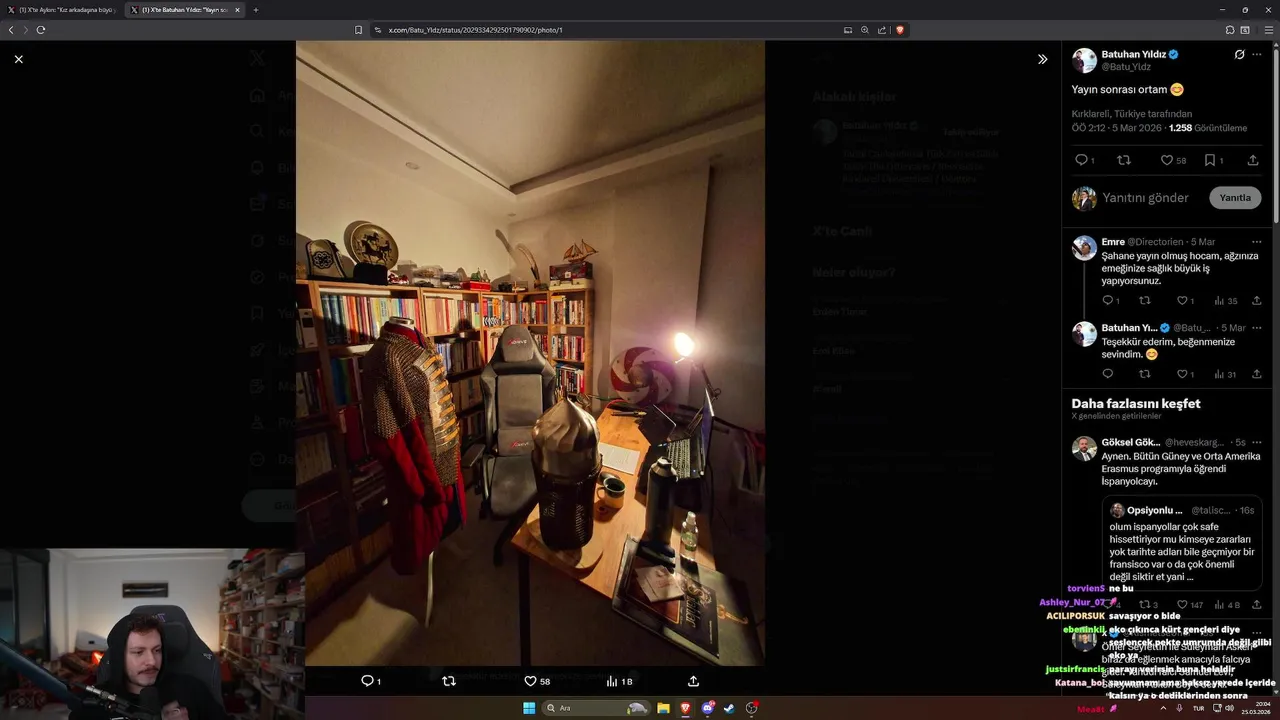The height and width of the screenshot is (720, 1280).
Task: View analytics of Emre's comment showing 35
Action: 1225,301
